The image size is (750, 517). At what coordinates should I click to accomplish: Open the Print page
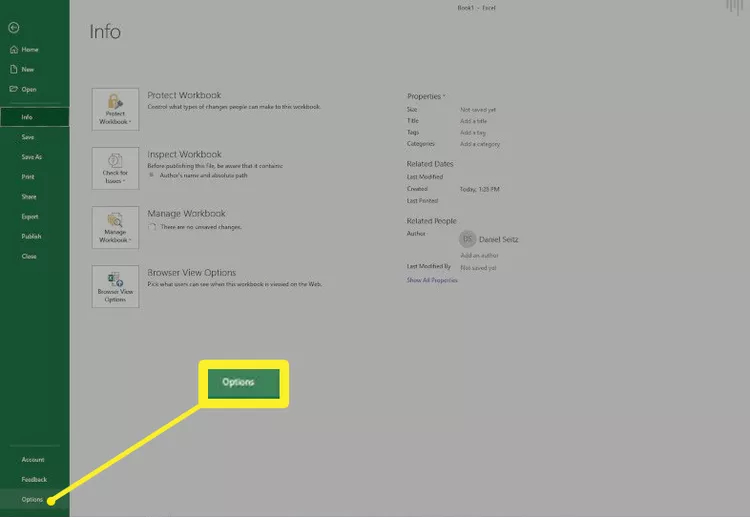click(x=28, y=177)
